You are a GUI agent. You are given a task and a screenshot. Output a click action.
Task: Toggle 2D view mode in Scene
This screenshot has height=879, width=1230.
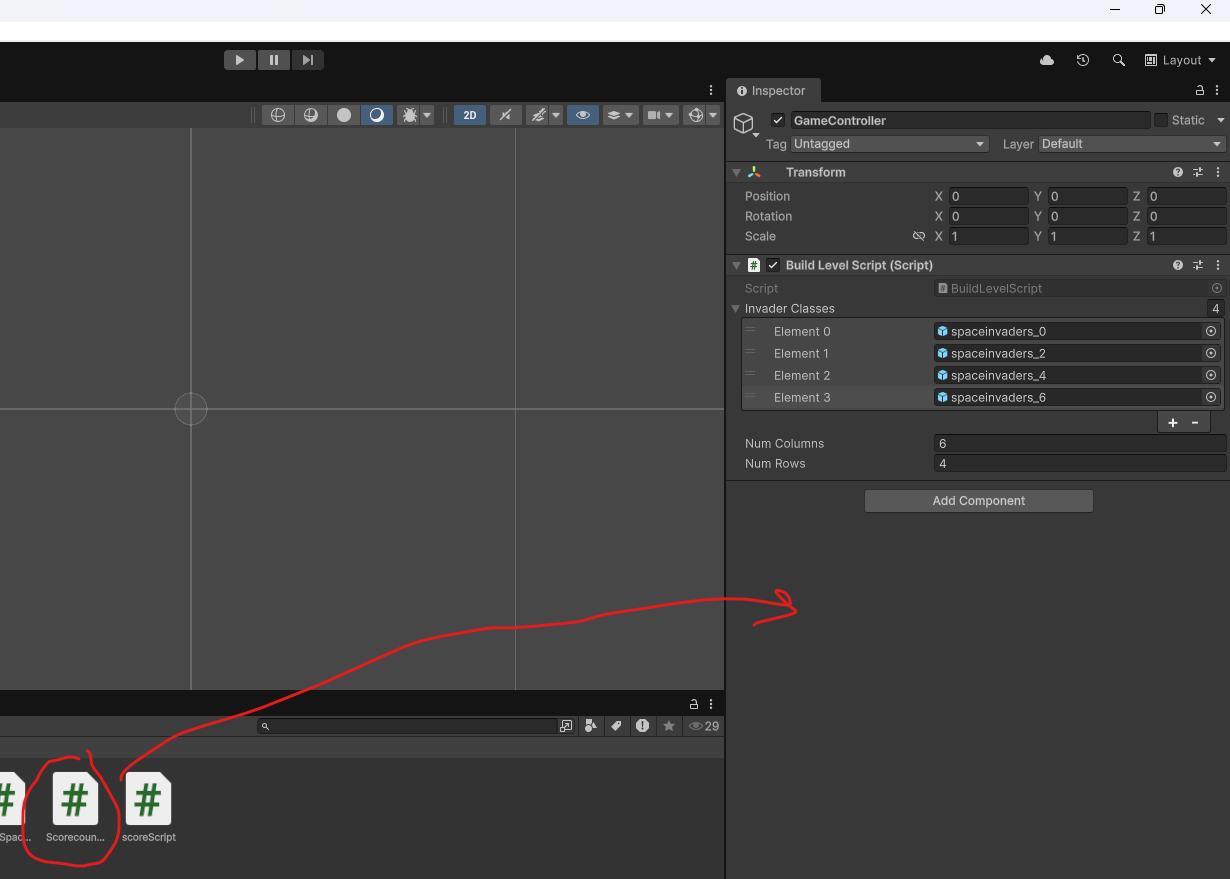click(470, 115)
